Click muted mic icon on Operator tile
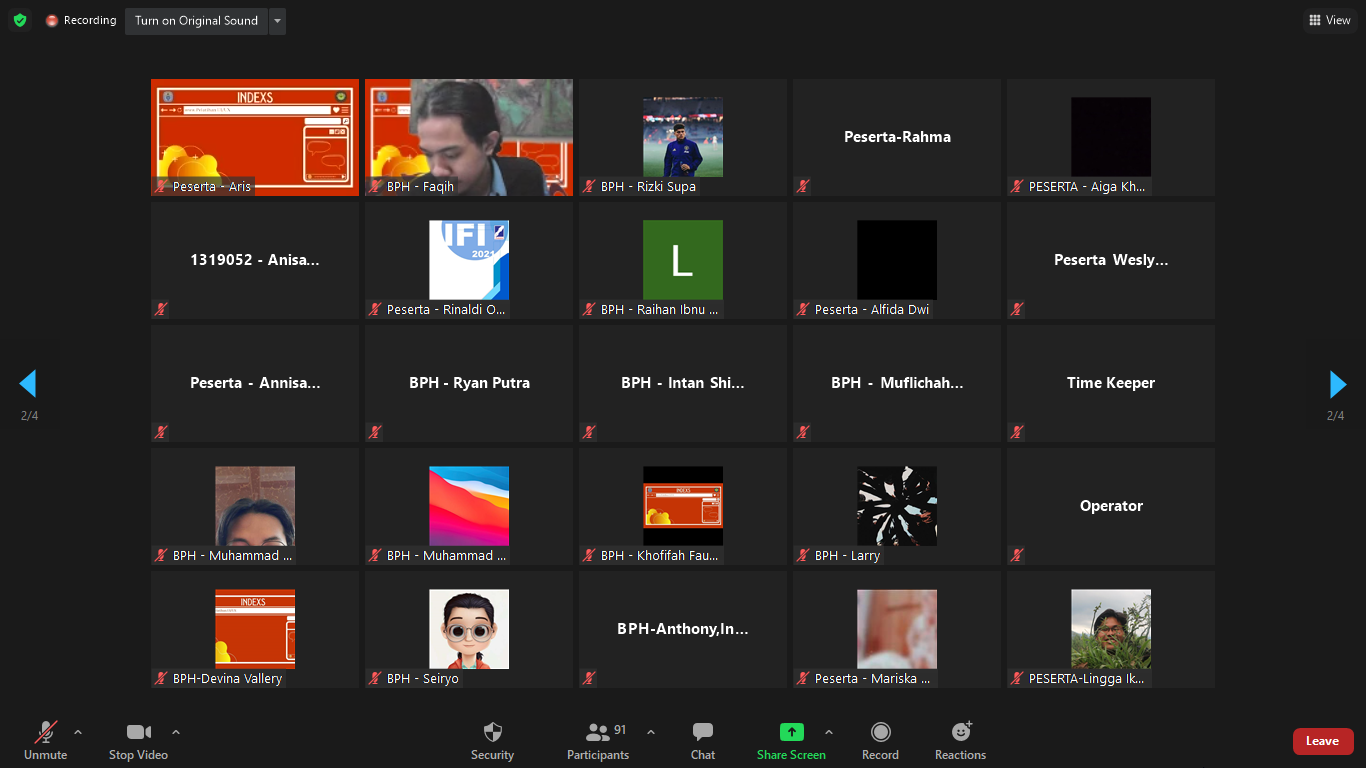The width and height of the screenshot is (1366, 768). click(1017, 555)
